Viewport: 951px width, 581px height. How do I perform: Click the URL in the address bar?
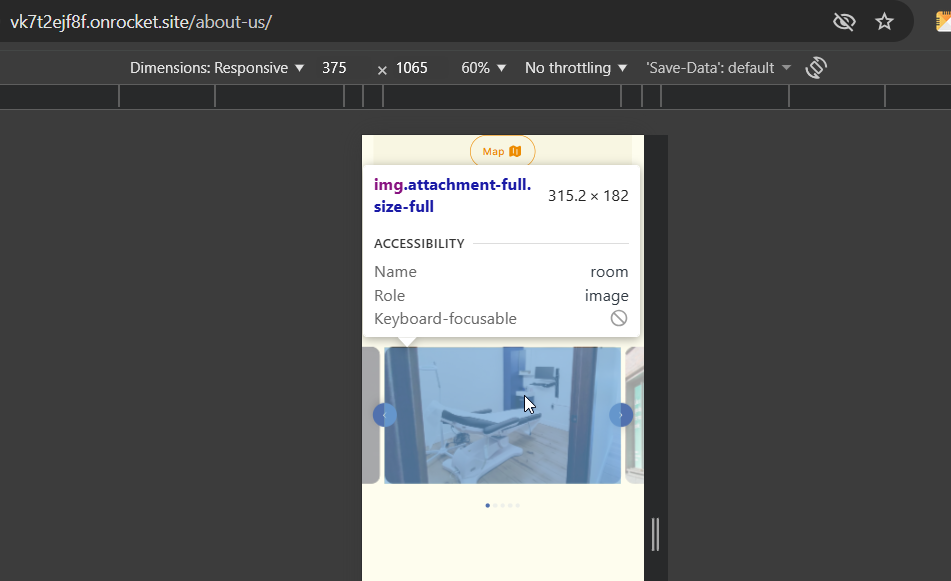pos(141,22)
